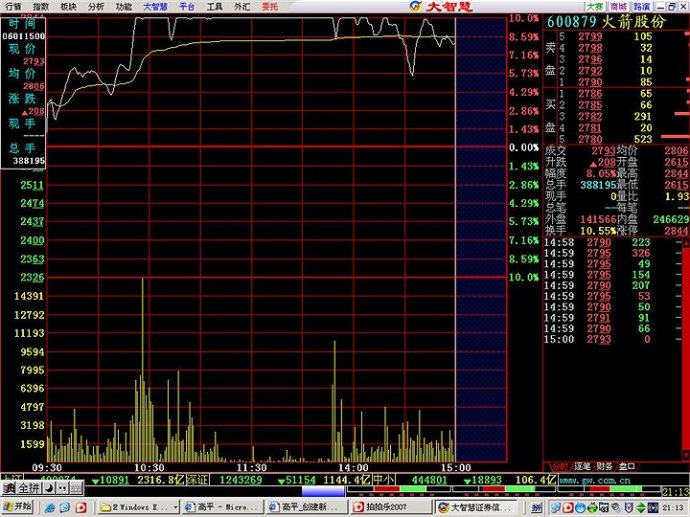Open the 分析 menu

pyautogui.click(x=95, y=6)
